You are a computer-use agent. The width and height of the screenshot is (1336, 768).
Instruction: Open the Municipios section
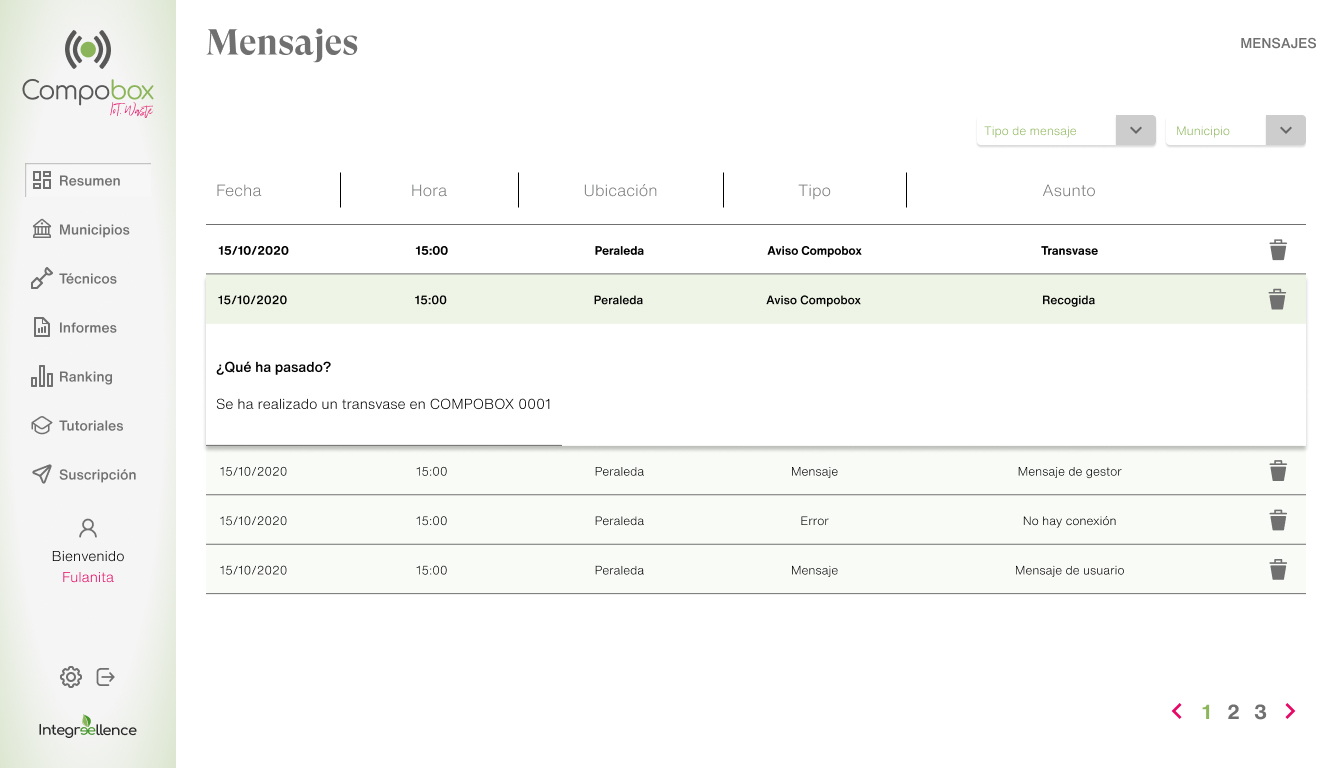tap(93, 230)
